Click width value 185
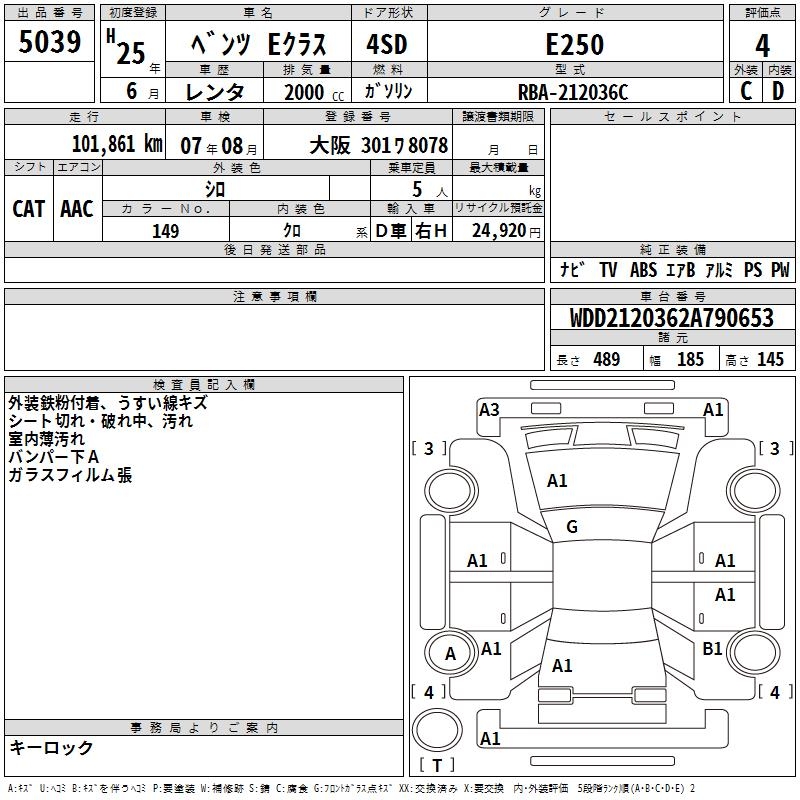The image size is (800, 800). (x=690, y=359)
